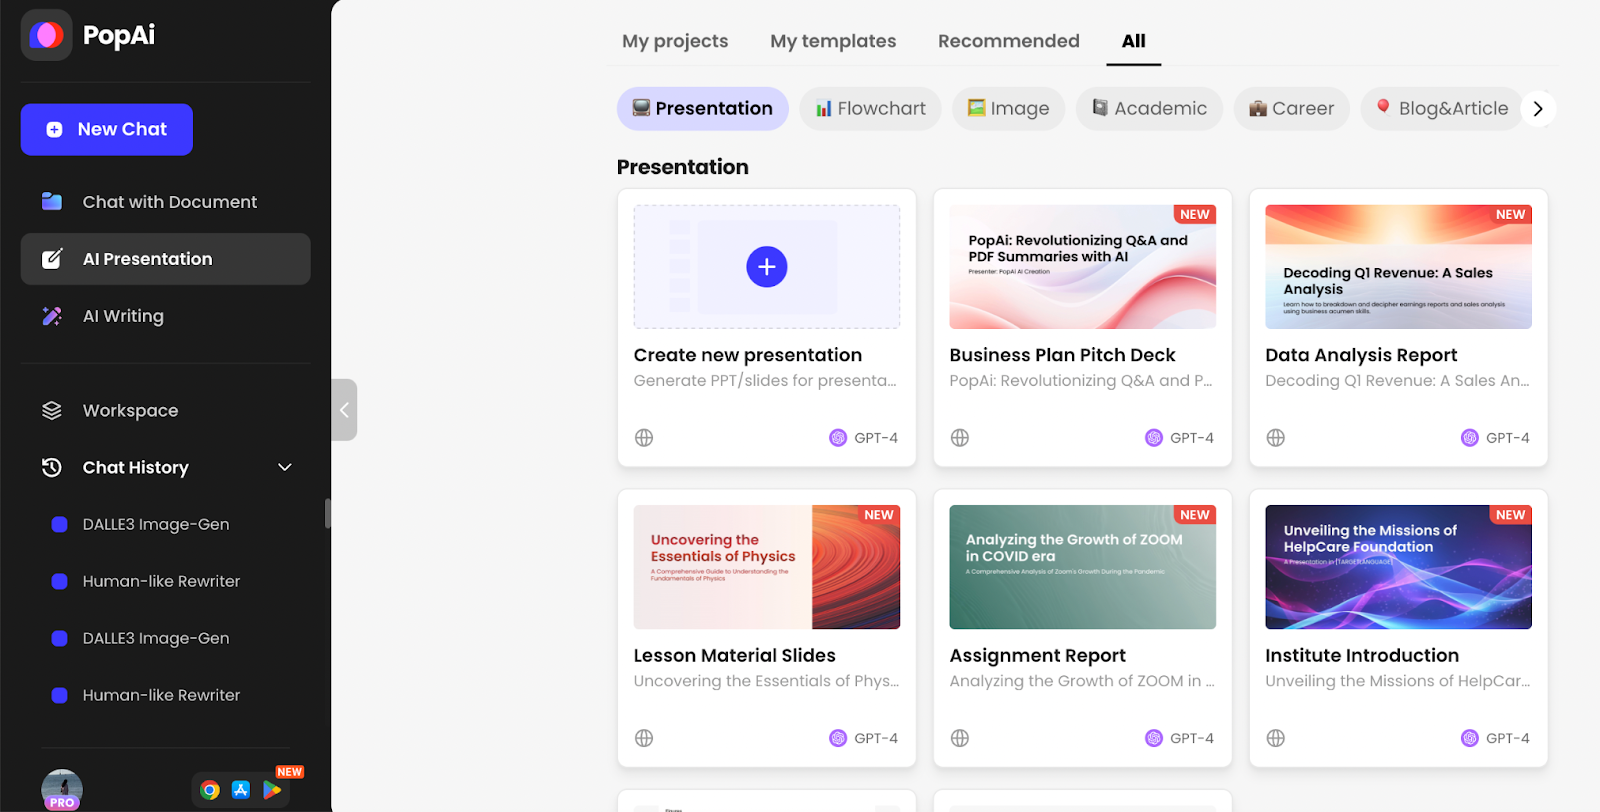Filter by Flowchart category

coord(871,108)
